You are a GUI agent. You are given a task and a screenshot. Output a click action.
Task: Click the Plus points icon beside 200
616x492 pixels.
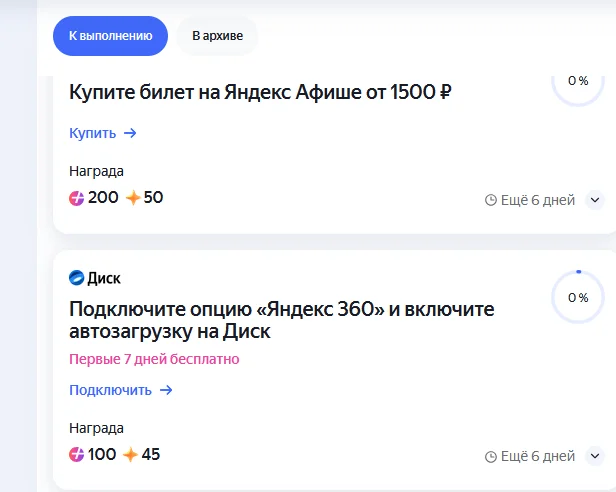[x=77, y=198]
